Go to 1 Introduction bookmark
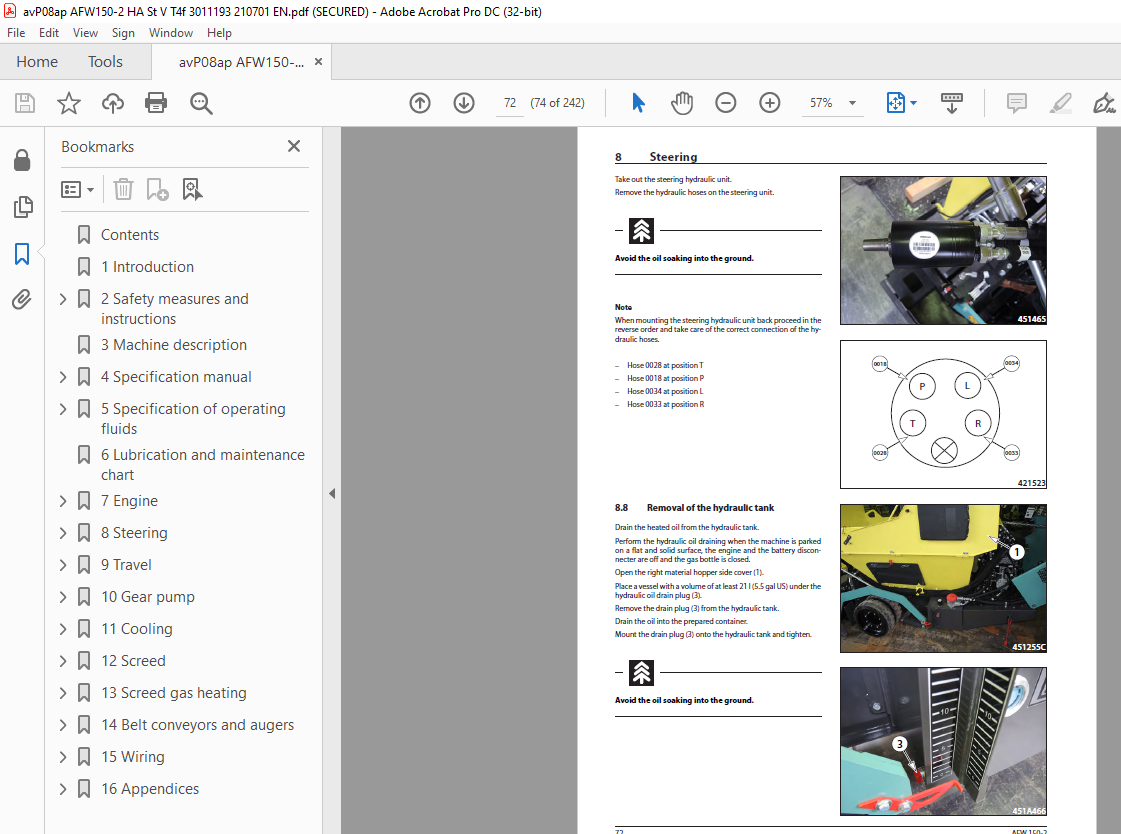 pos(147,267)
